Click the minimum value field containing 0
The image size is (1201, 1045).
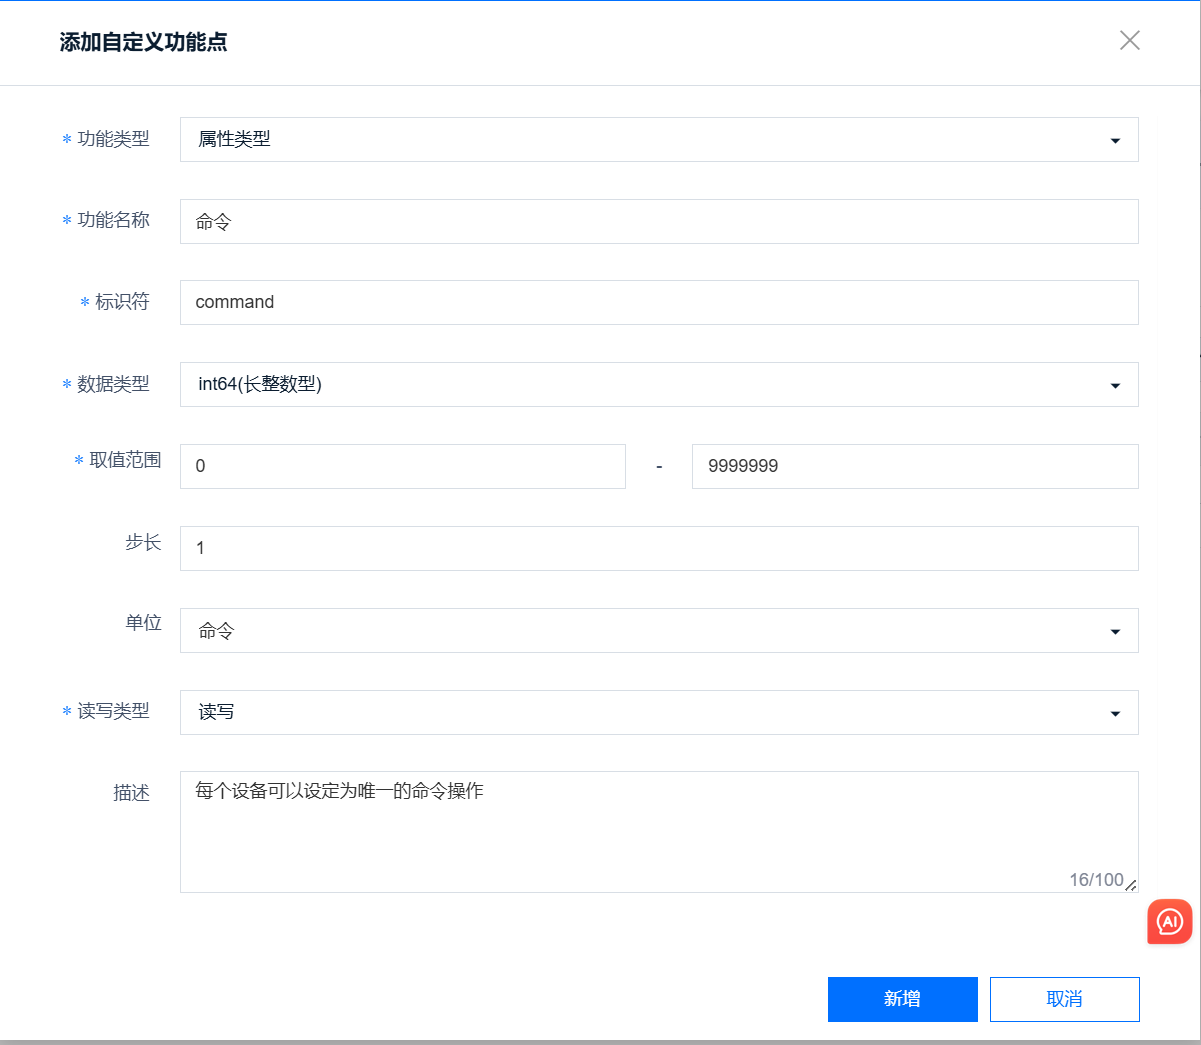tap(403, 466)
